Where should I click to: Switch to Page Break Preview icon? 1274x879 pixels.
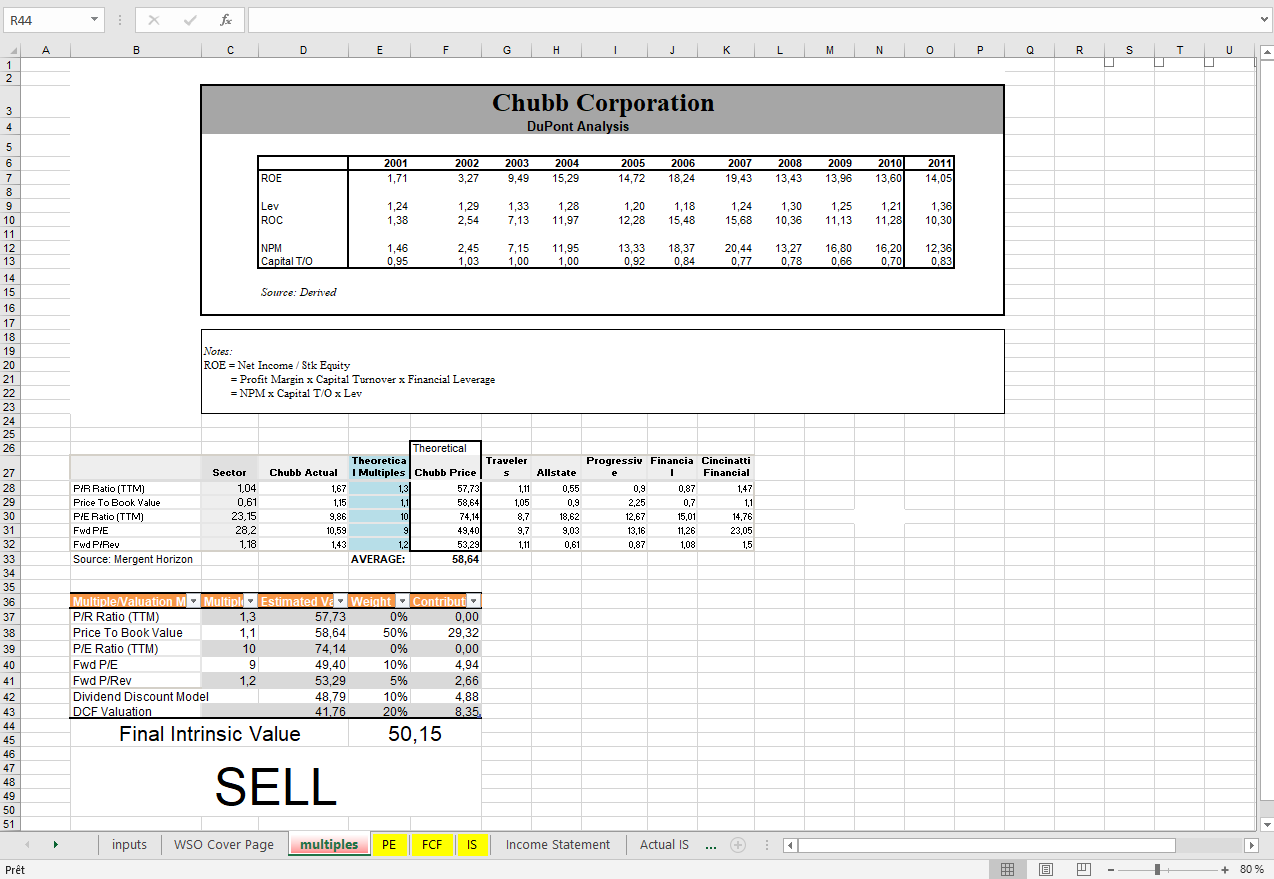[x=1083, y=870]
